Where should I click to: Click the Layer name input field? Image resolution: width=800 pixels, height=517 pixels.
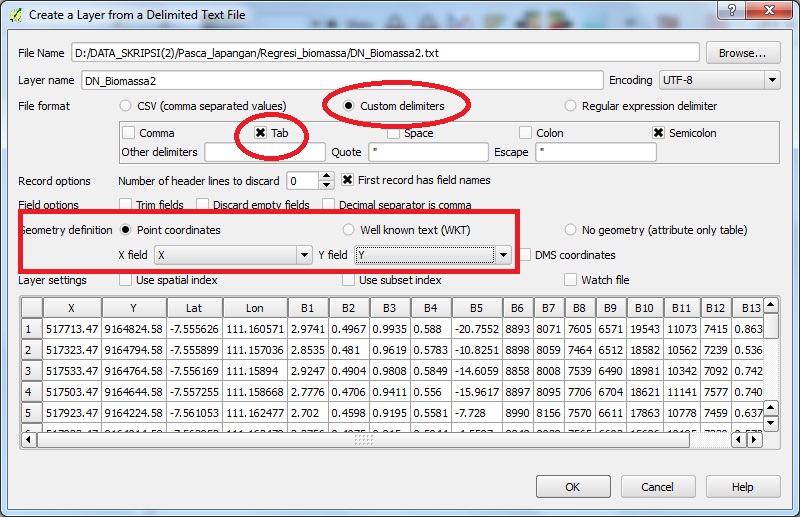(x=342, y=81)
